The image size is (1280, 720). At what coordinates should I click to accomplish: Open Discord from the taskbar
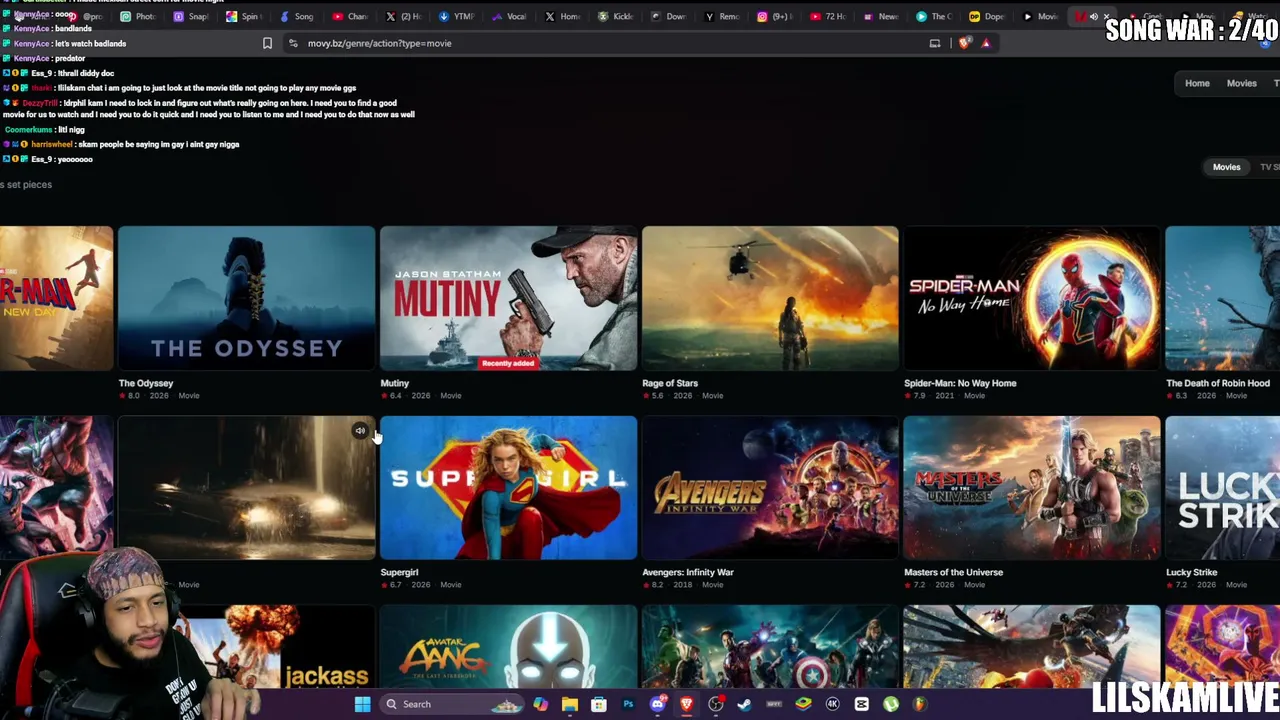[x=657, y=704]
